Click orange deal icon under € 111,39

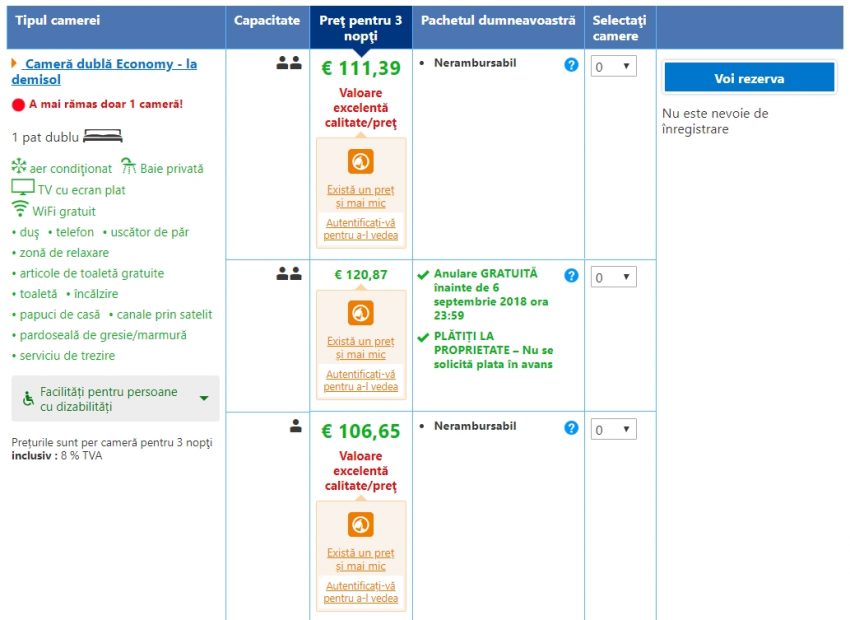click(361, 162)
